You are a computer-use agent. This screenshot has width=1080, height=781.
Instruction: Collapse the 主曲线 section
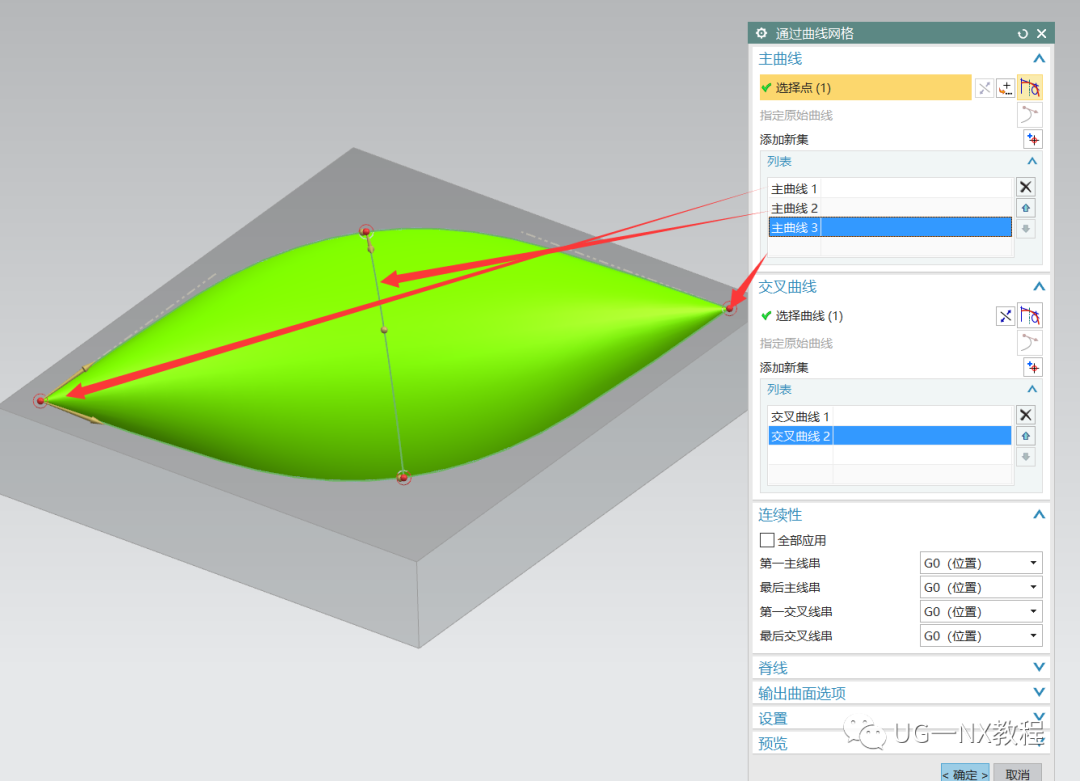tap(1038, 58)
